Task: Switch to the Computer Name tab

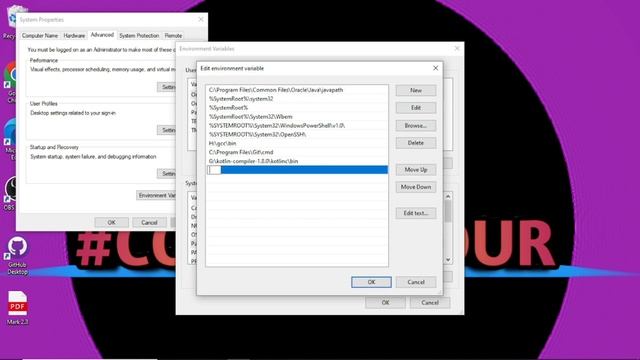Action: 40,36
